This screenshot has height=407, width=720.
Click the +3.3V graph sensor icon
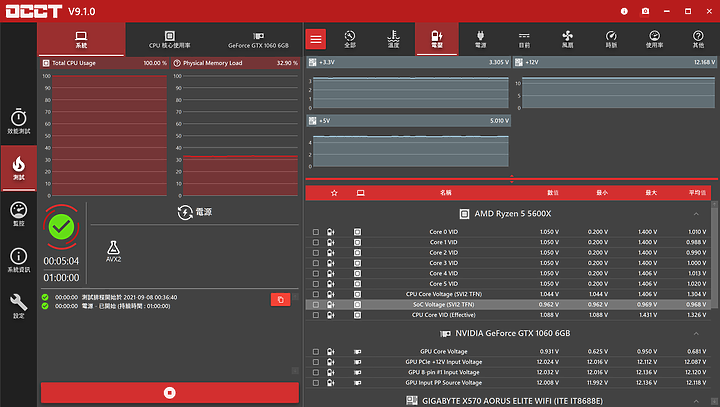[x=313, y=62]
